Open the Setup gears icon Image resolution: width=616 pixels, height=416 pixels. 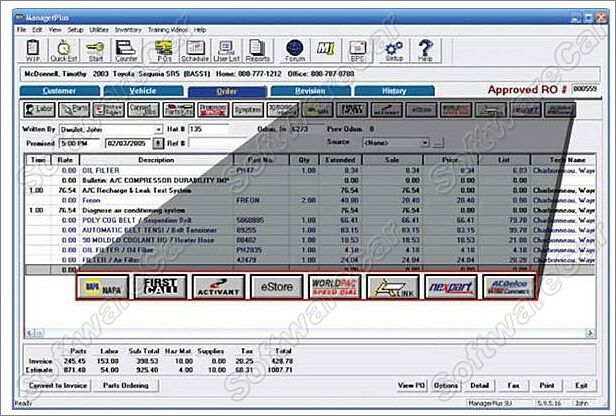[394, 49]
